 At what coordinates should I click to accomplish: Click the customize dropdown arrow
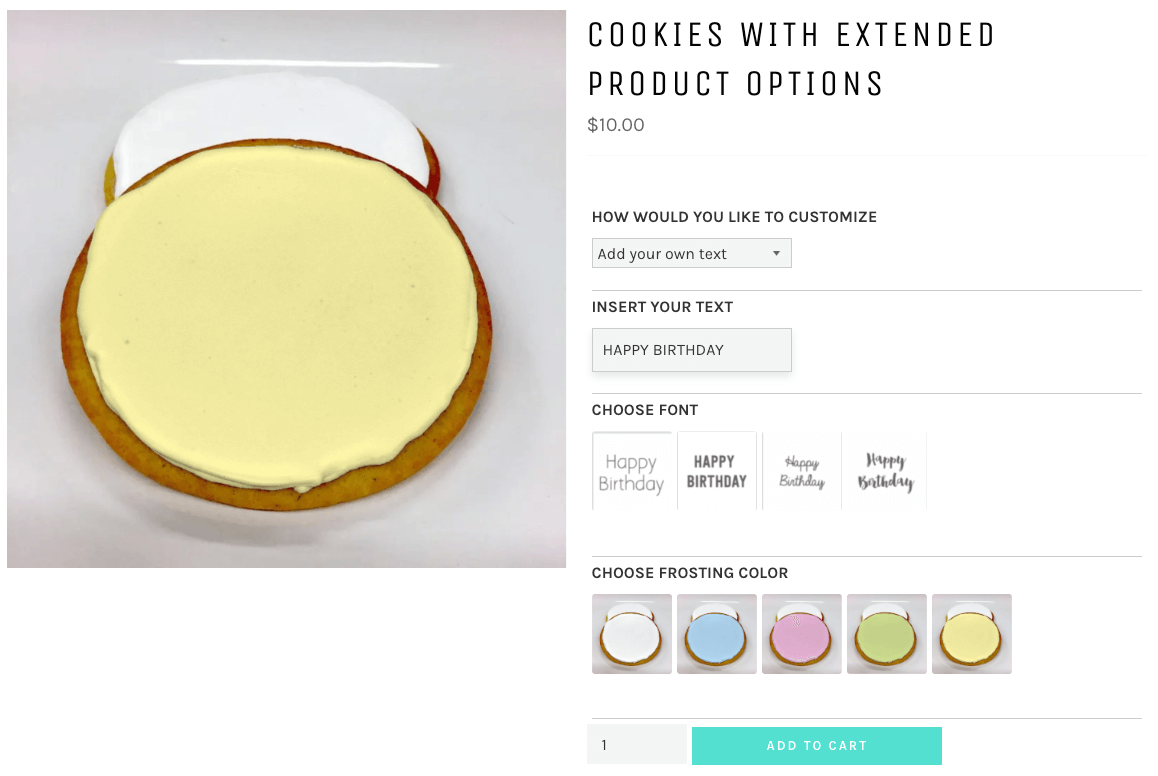pos(776,254)
